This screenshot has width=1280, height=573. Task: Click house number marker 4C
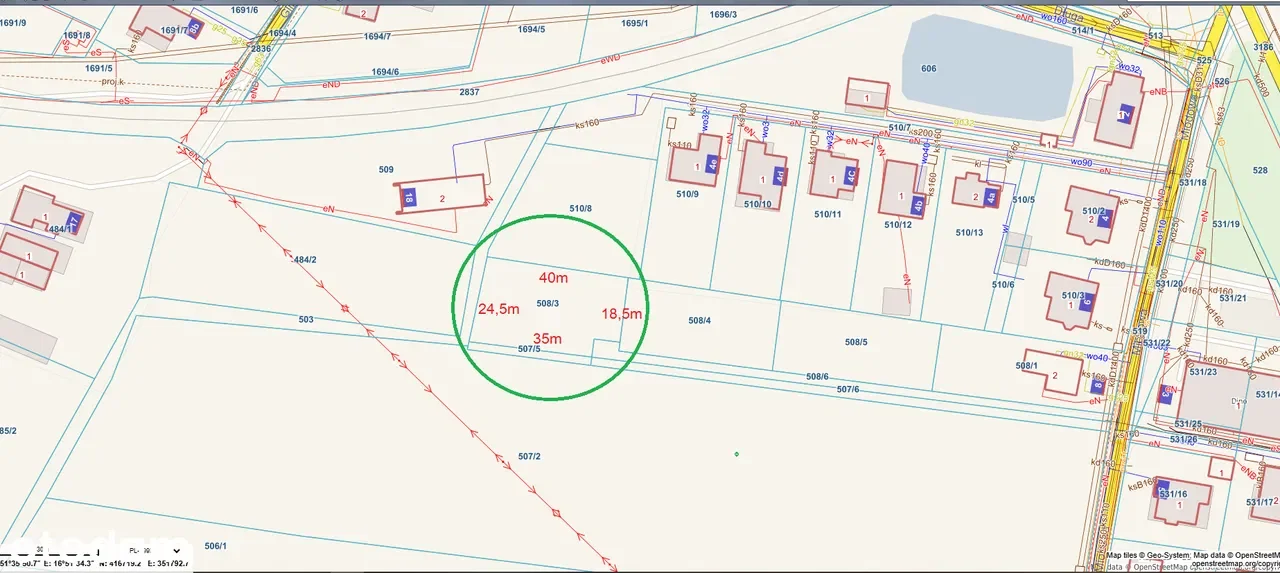click(850, 175)
